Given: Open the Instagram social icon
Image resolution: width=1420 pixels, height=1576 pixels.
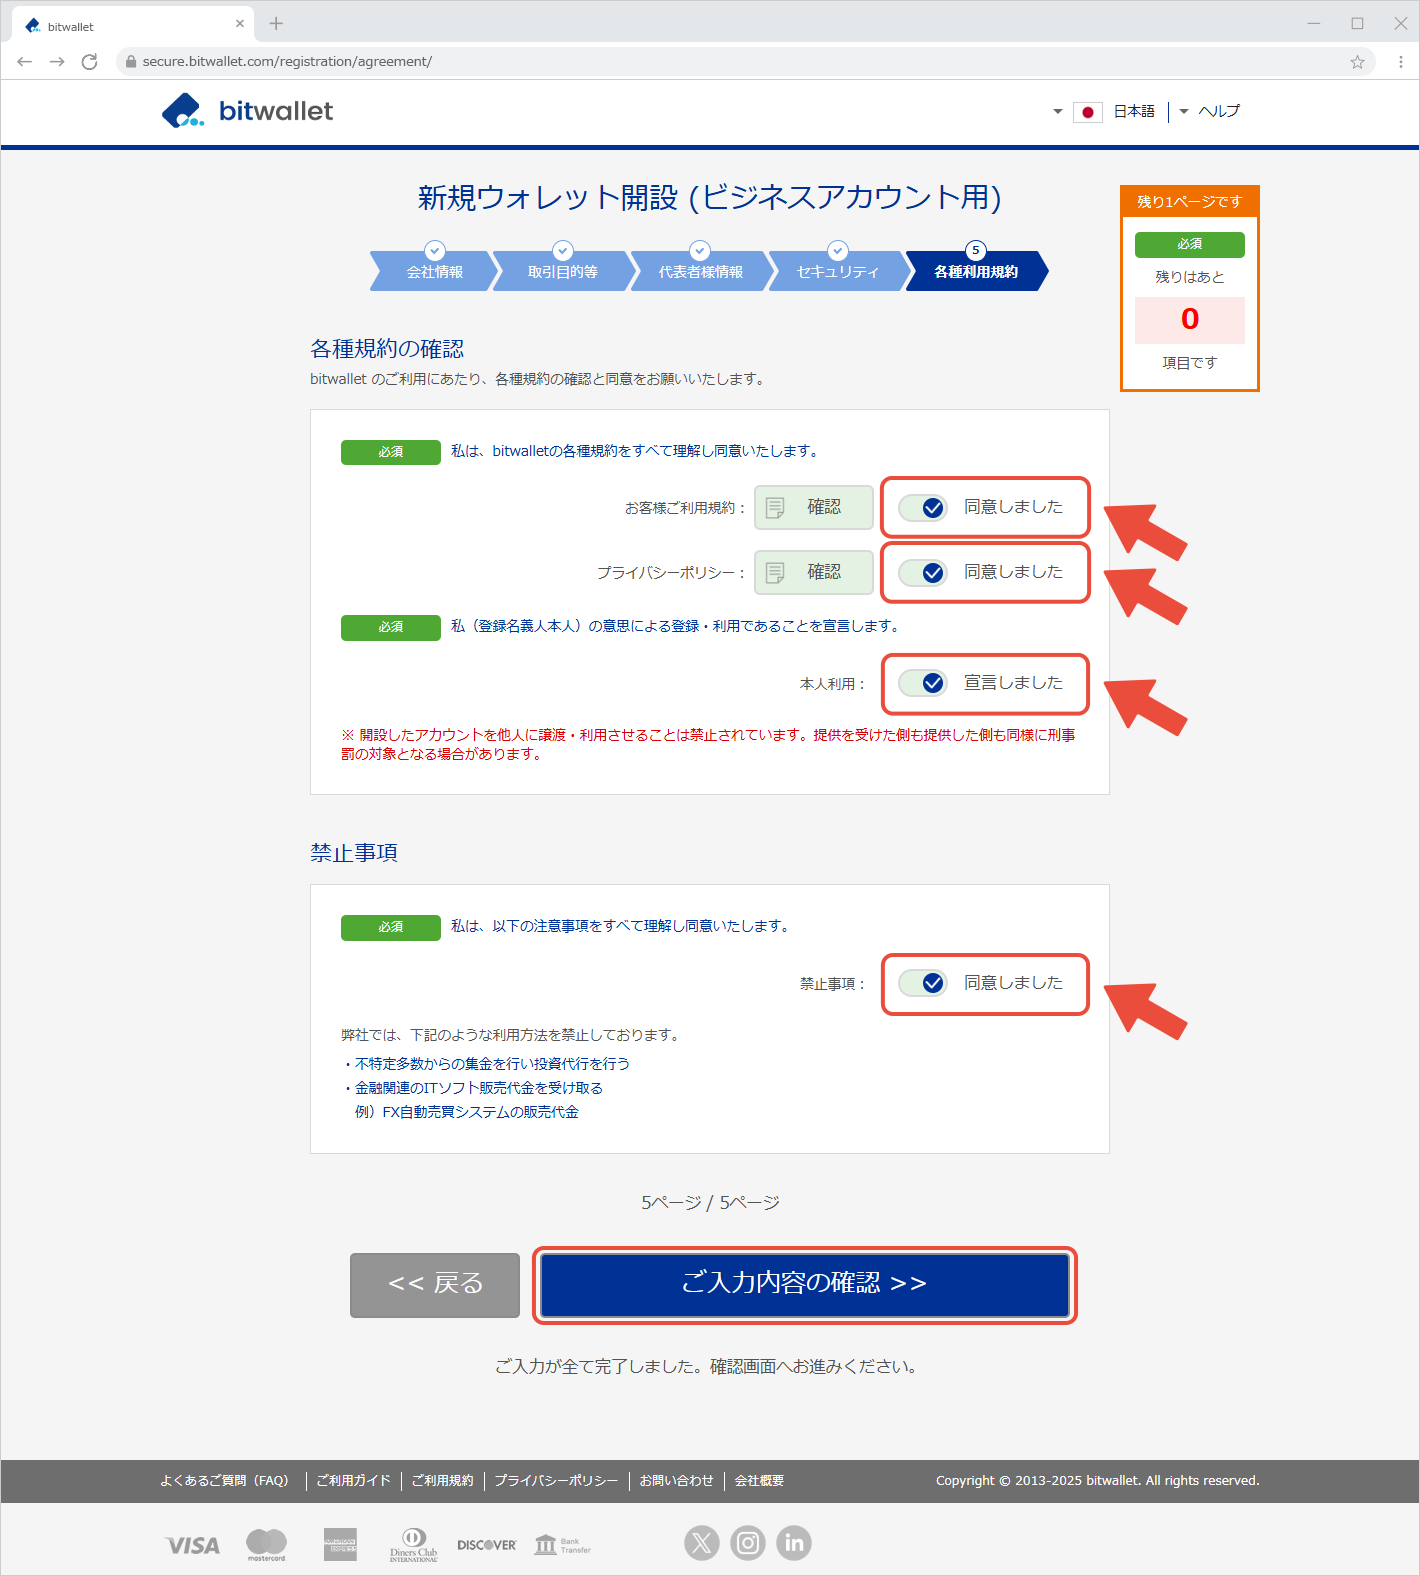Looking at the screenshot, I should (x=748, y=1543).
